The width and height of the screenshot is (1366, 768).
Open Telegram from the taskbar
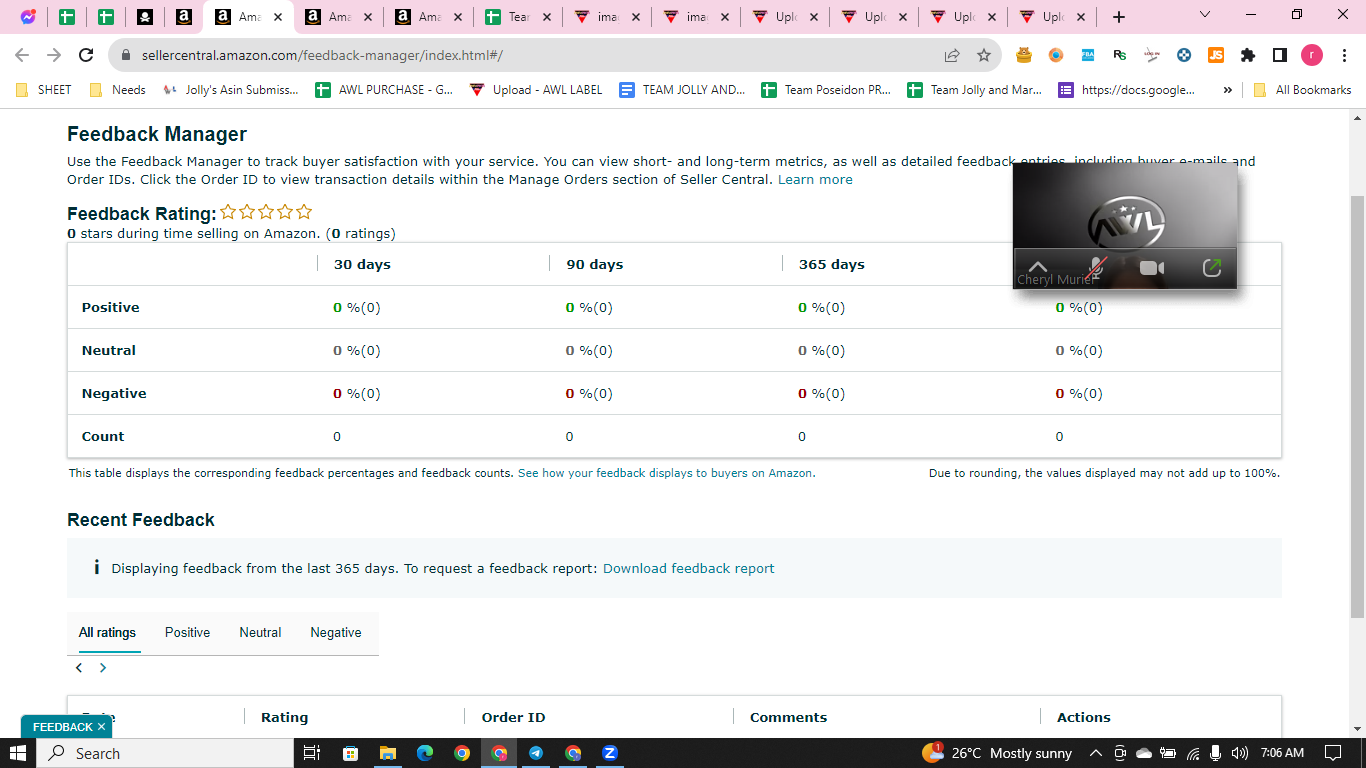tap(536, 753)
